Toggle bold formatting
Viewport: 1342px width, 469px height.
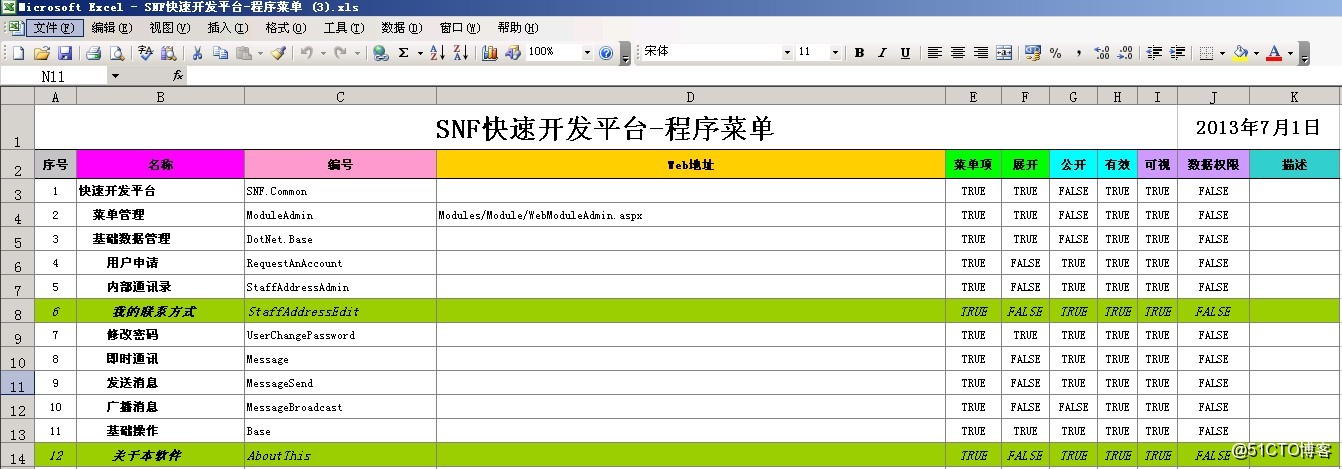[x=859, y=53]
